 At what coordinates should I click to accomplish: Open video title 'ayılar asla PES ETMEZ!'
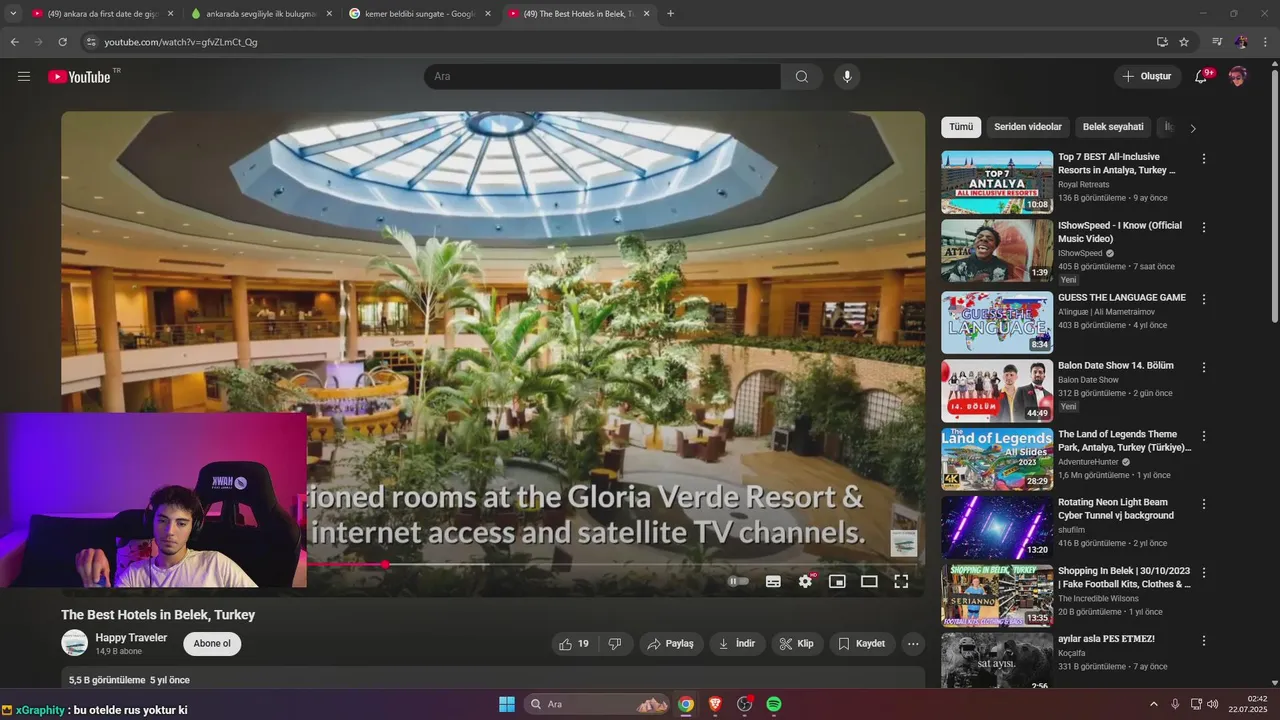1106,639
